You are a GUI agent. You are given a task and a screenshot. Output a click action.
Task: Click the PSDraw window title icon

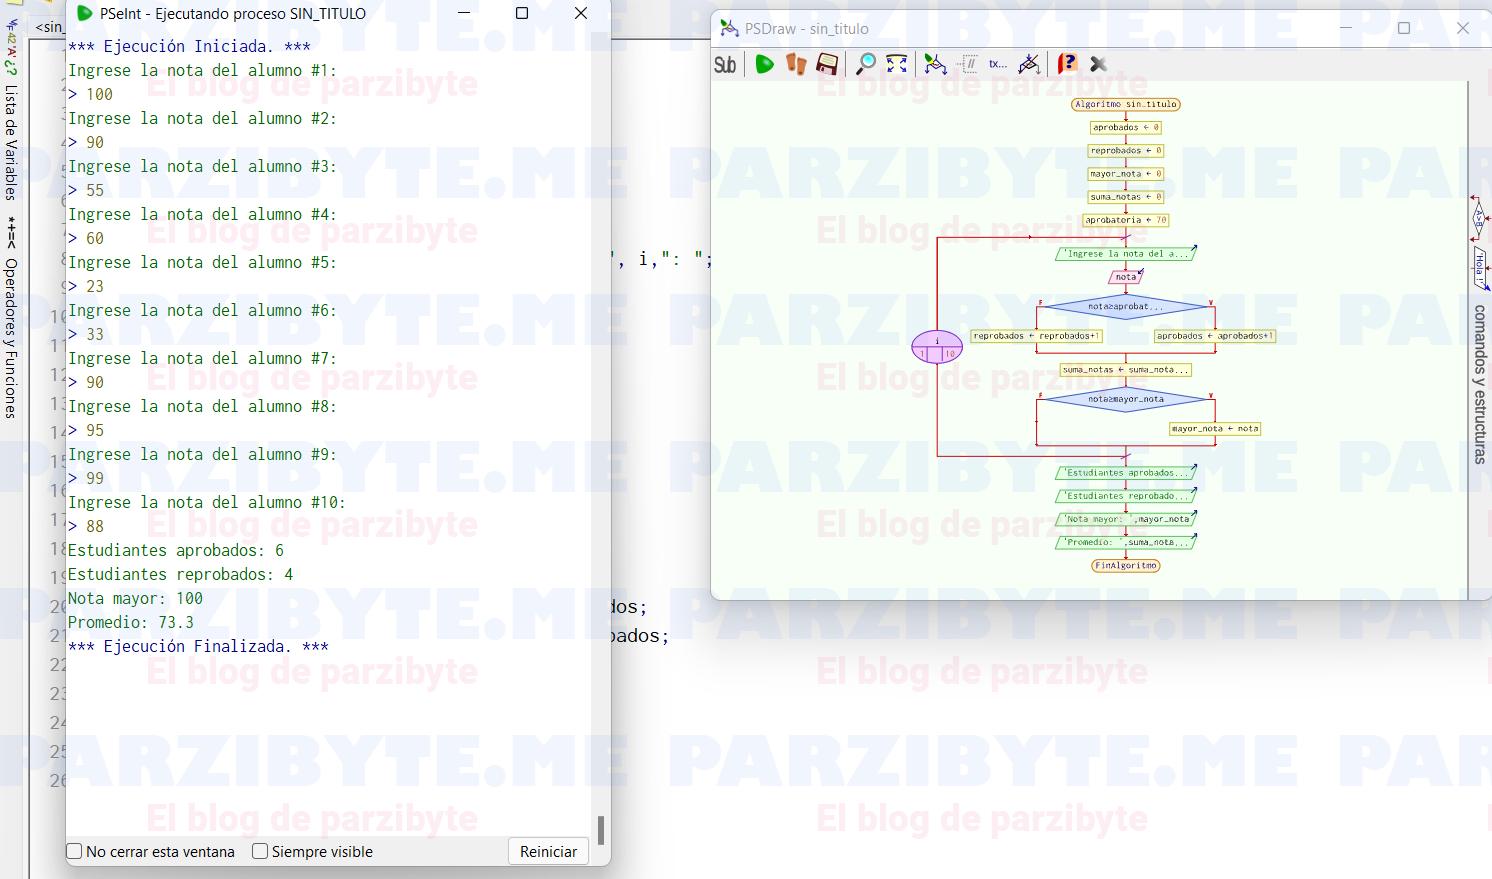point(730,28)
